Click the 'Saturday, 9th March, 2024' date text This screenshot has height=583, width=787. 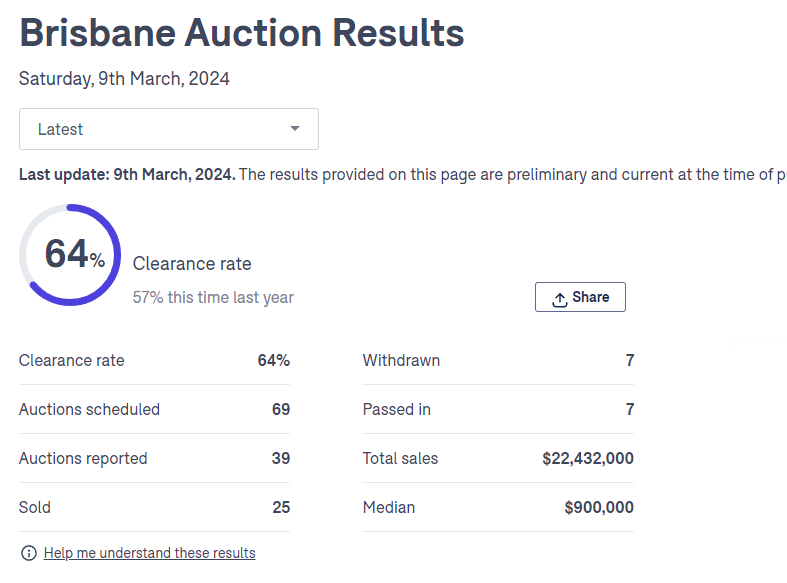[124, 78]
